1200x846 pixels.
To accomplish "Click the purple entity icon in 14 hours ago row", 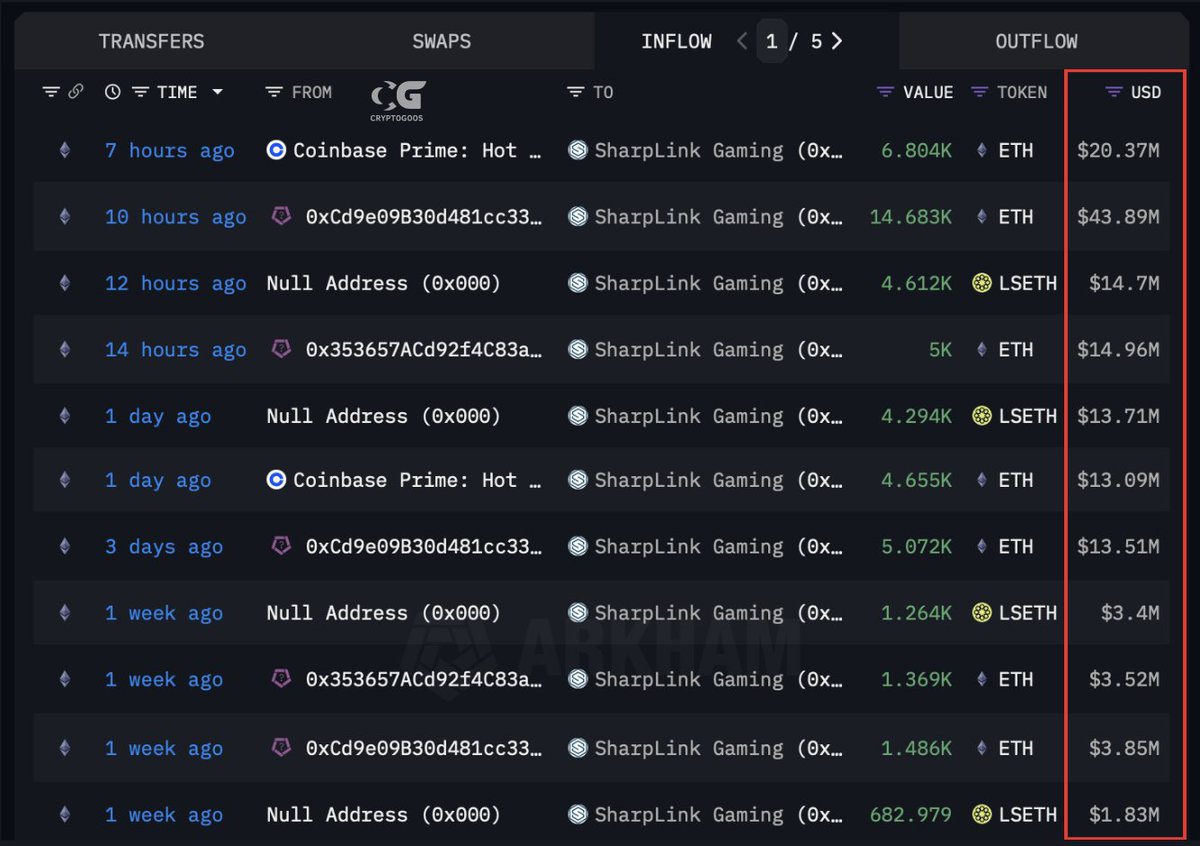I will [282, 348].
